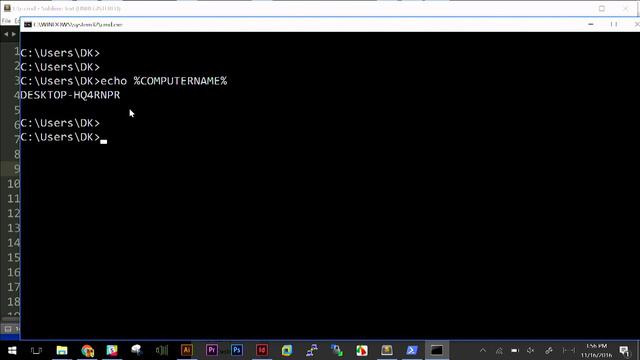Open the taskbar clock and calendar
Viewport: 640px width, 360px height.
point(596,350)
